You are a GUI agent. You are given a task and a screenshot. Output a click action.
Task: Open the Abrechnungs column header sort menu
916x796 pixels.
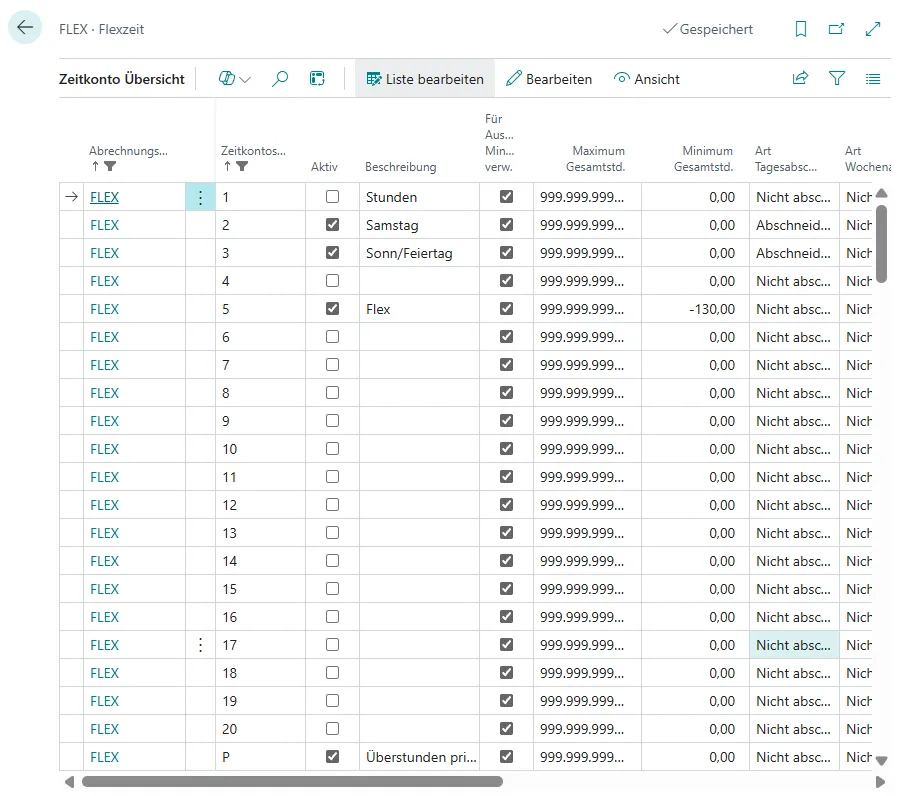pos(128,152)
